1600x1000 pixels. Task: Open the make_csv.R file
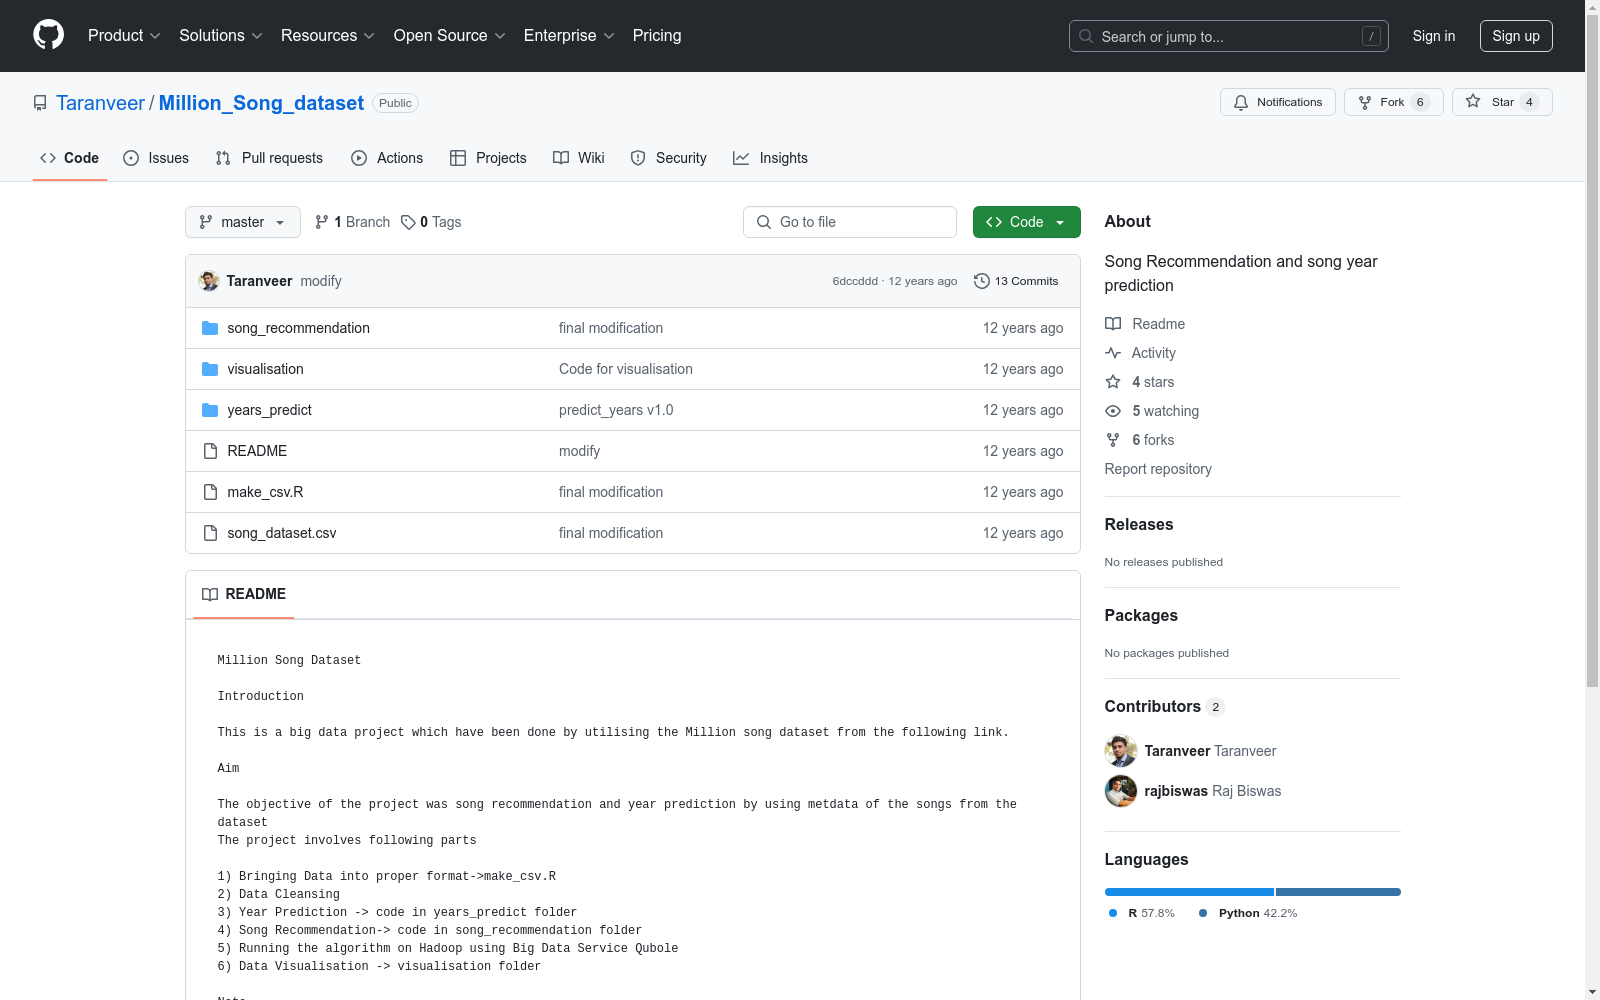[x=265, y=492]
